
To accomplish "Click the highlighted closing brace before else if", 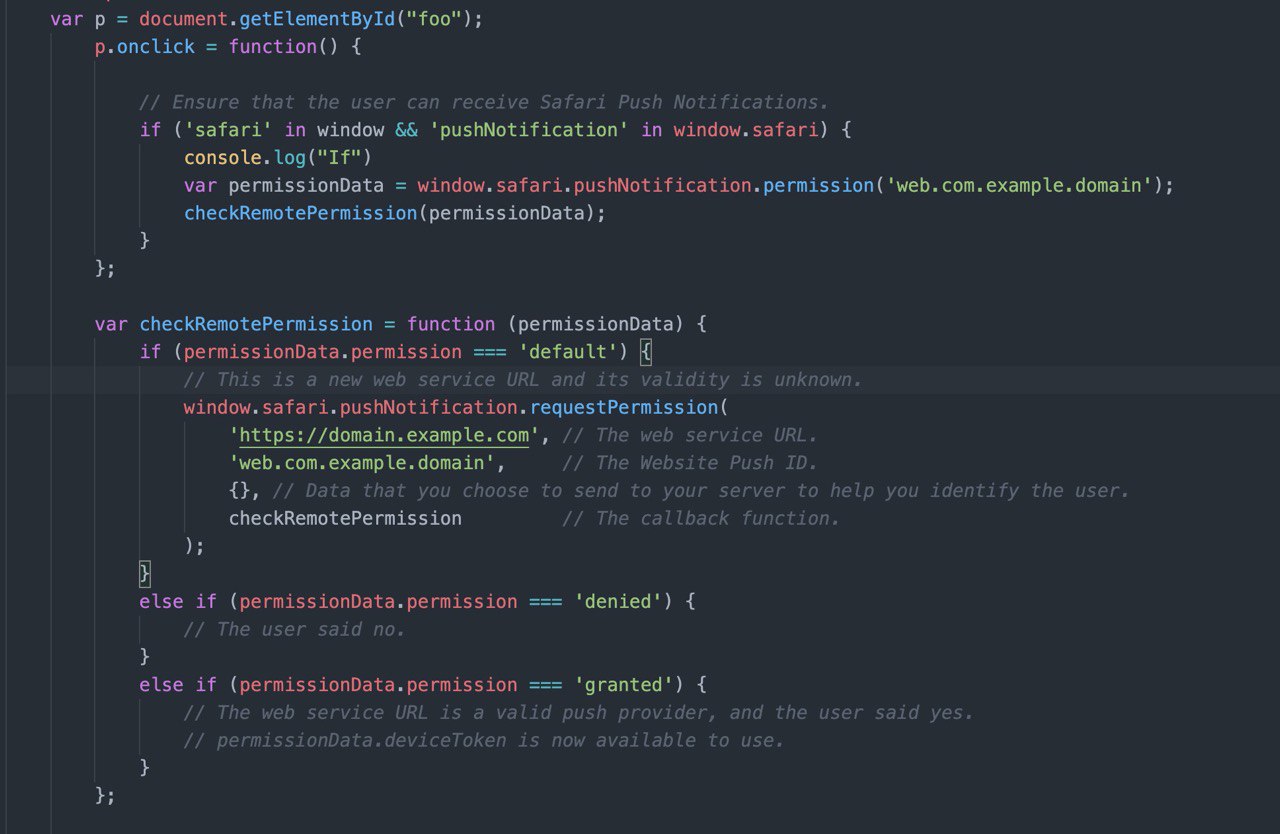I will pyautogui.click(x=145, y=574).
